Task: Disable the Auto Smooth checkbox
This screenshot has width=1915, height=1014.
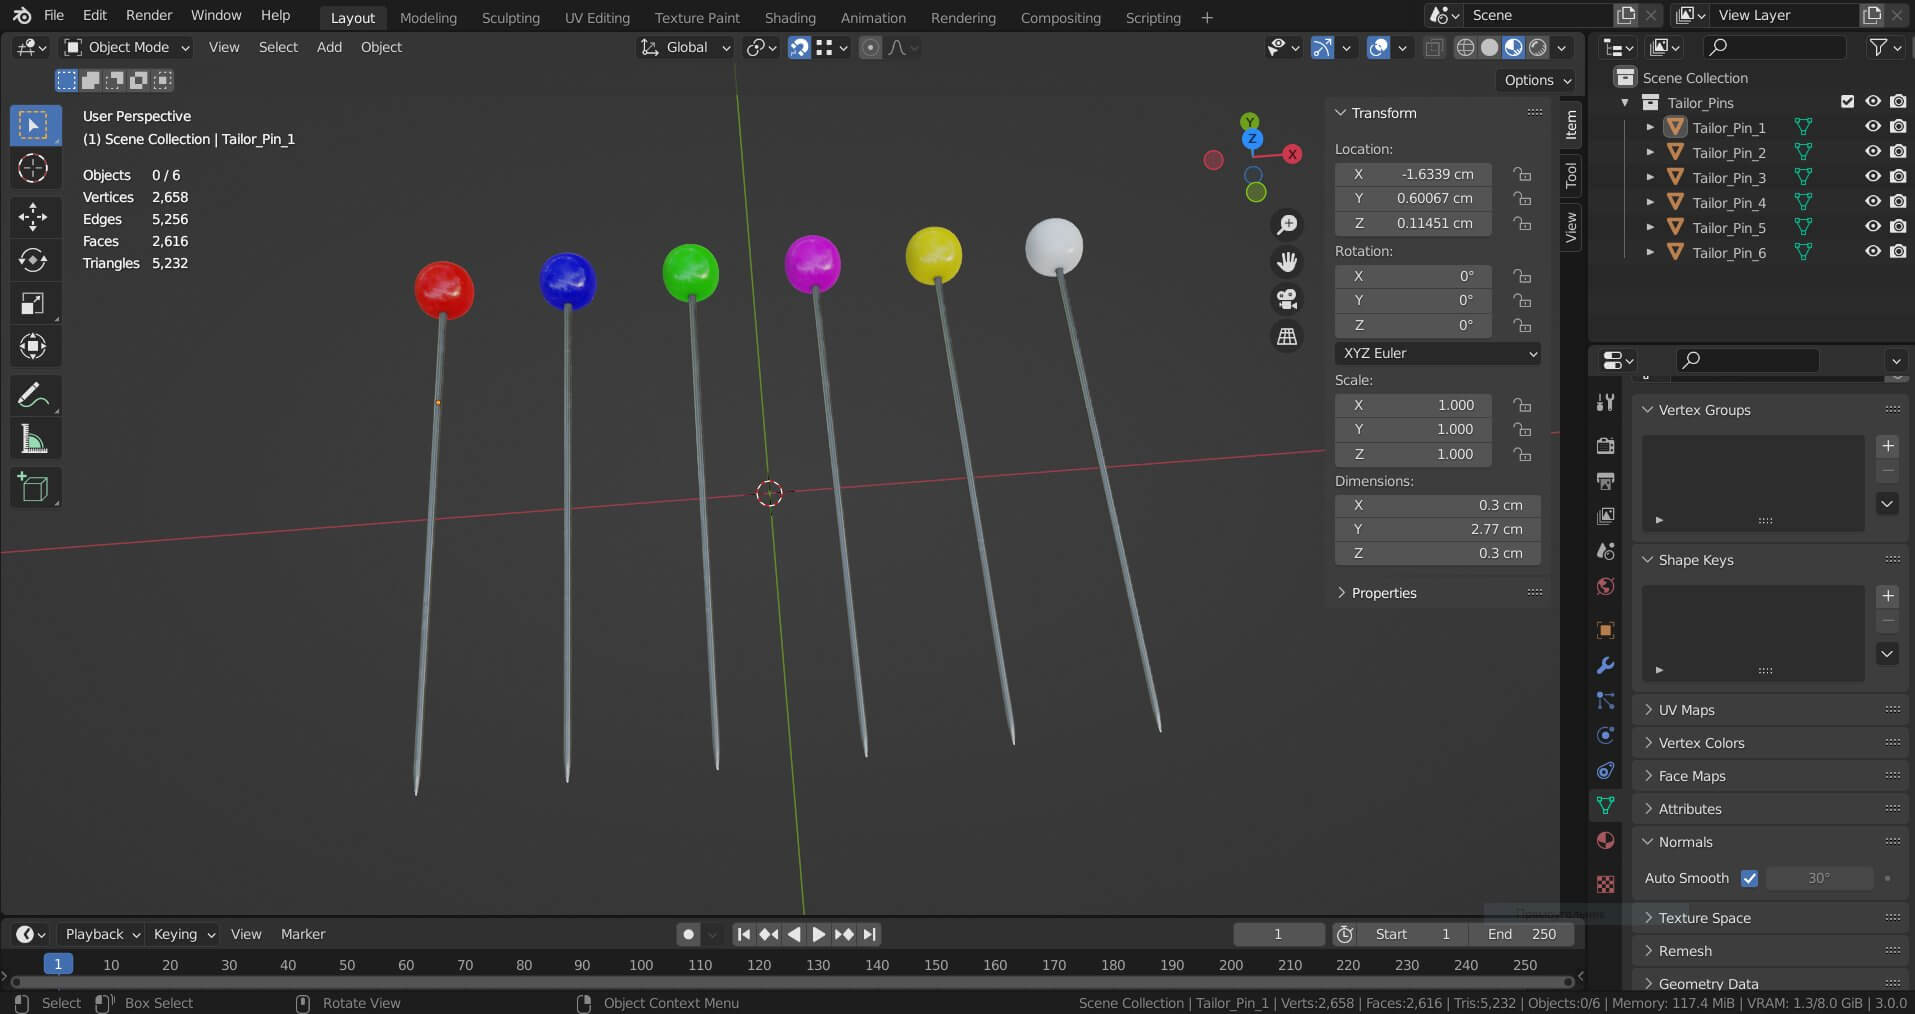Action: pyautogui.click(x=1749, y=878)
